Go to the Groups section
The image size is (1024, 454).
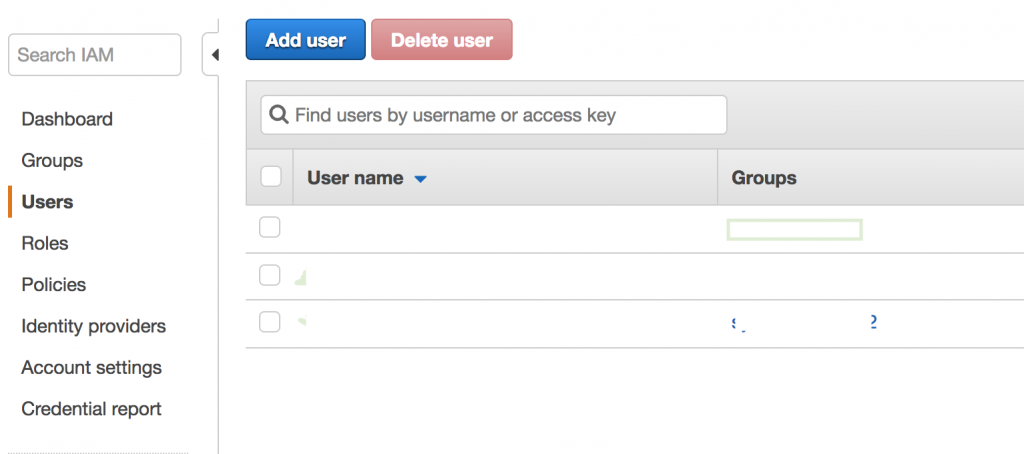[x=52, y=161]
